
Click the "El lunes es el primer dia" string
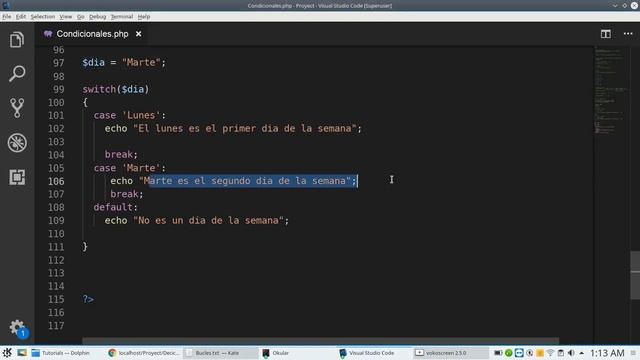coord(245,129)
